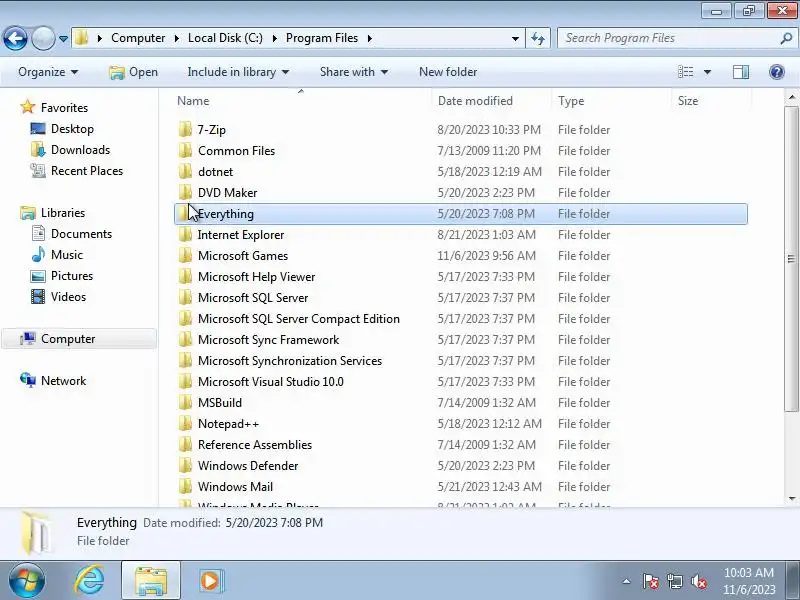Viewport: 800px width, 600px height.
Task: Select Computer in the navigation pane
Action: (x=68, y=339)
